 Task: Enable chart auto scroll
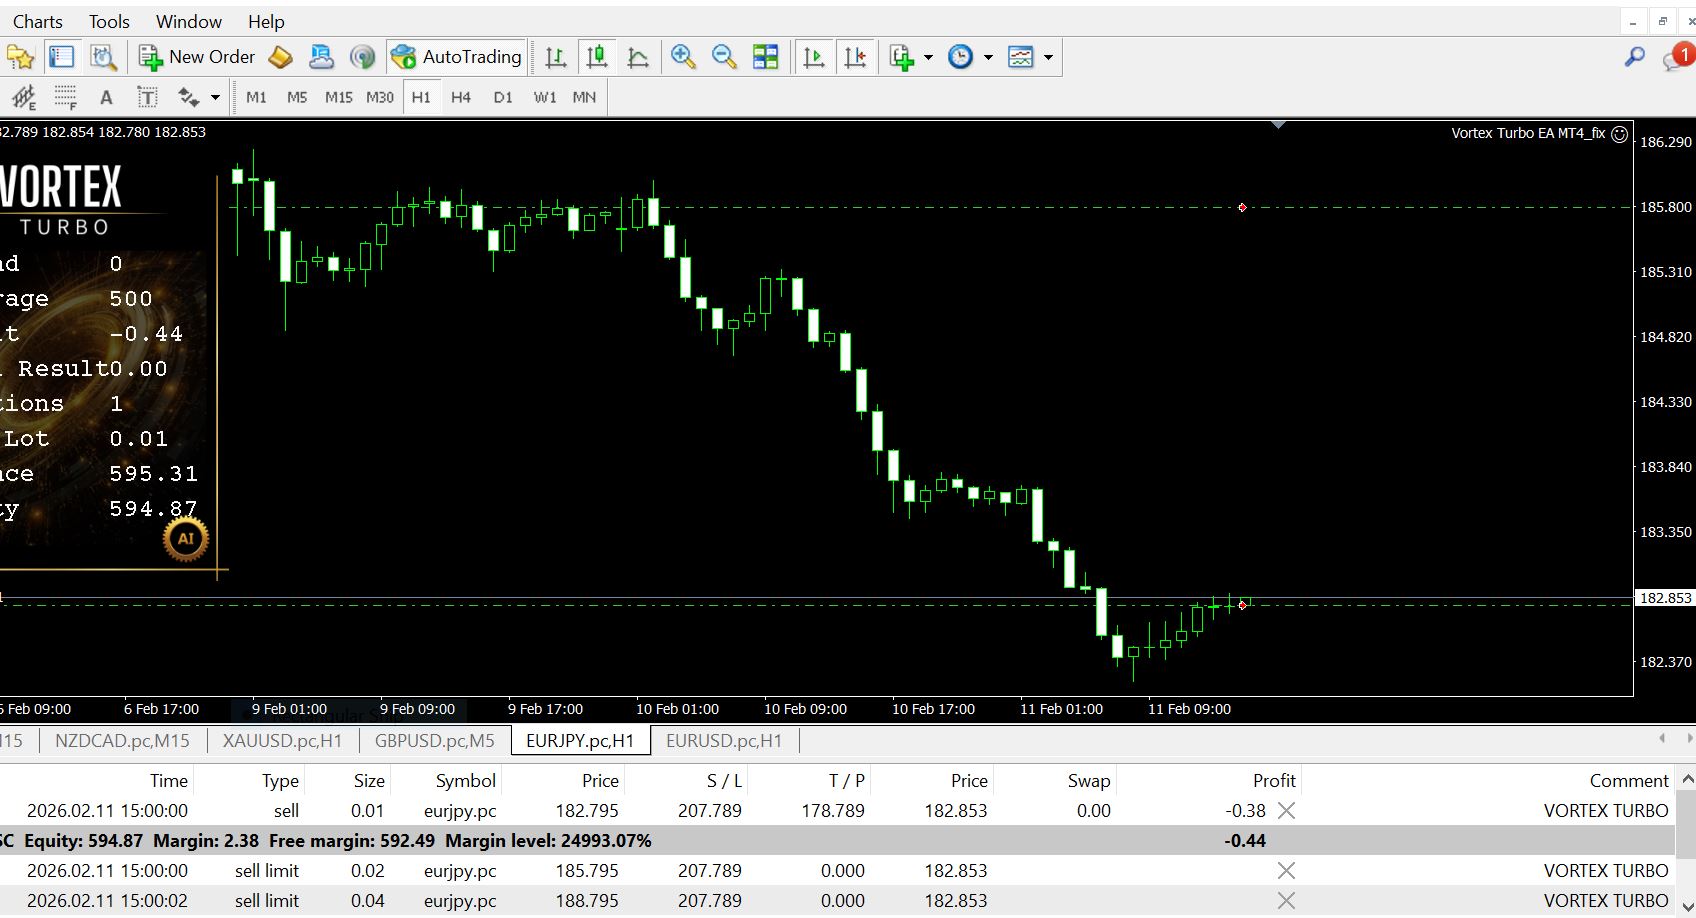[814, 57]
